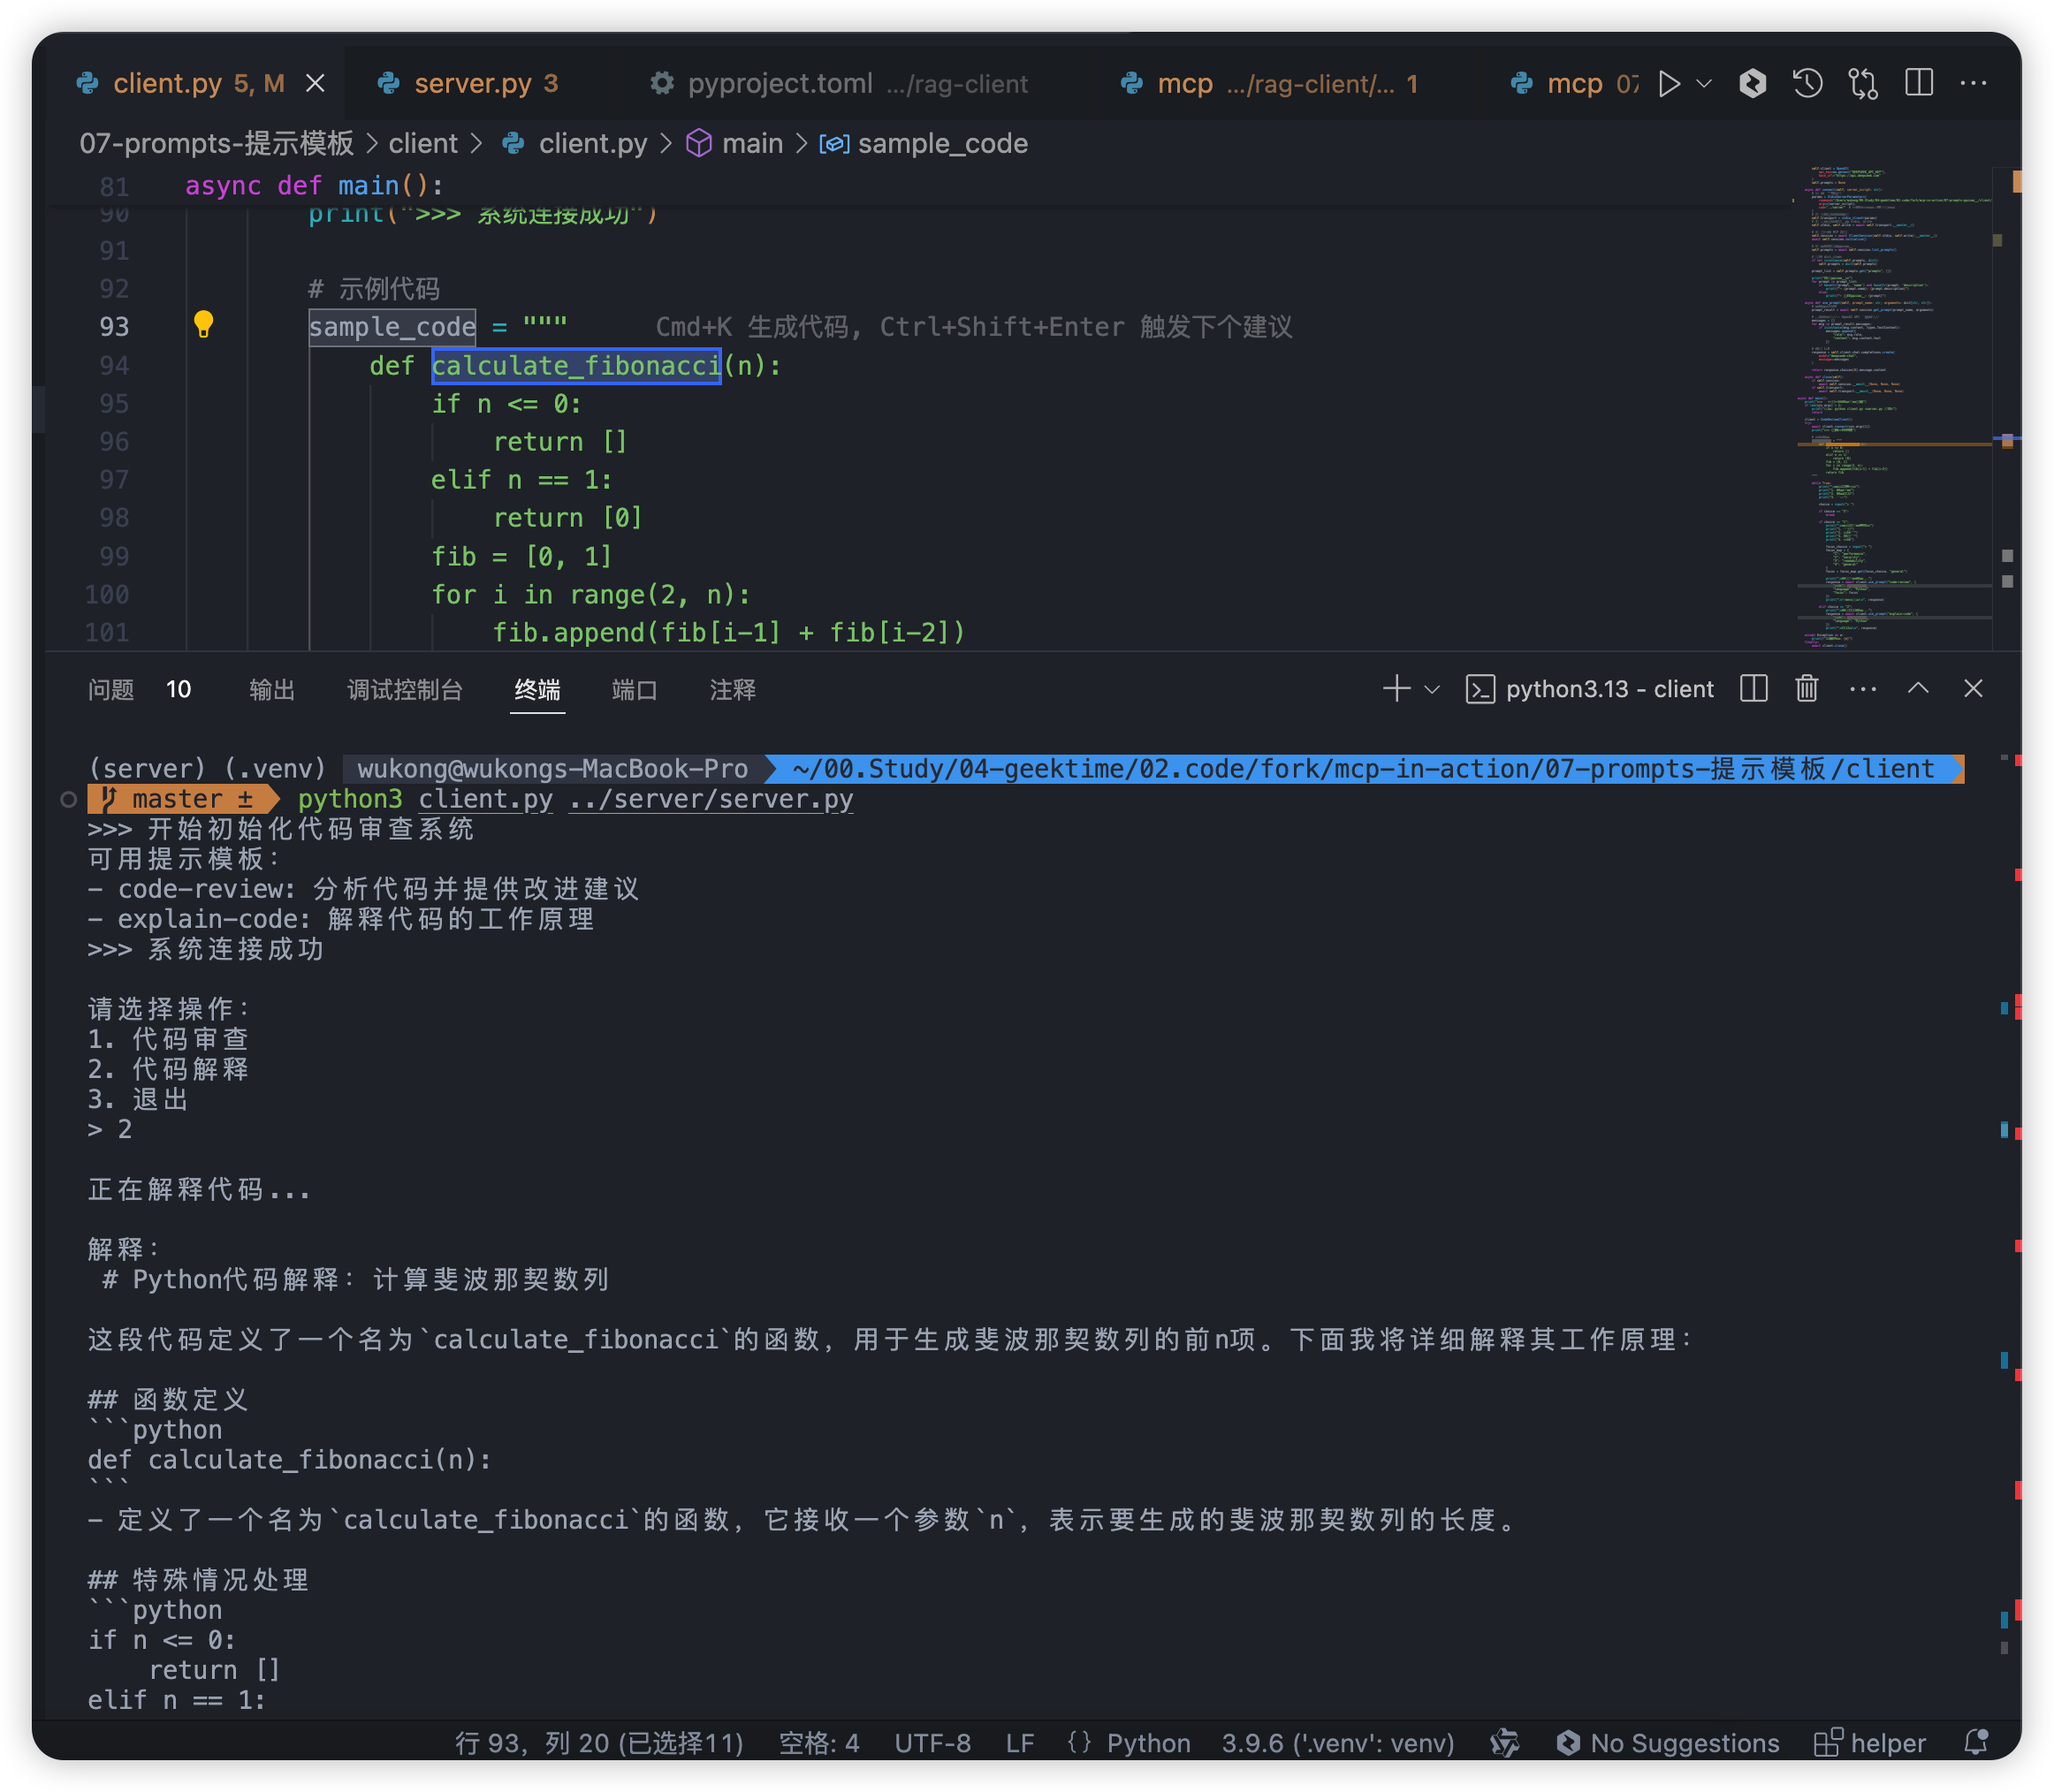Select Python interpreter 3.9.6 in status bar
Viewport: 2054px width, 1792px height.
coord(1337,1743)
